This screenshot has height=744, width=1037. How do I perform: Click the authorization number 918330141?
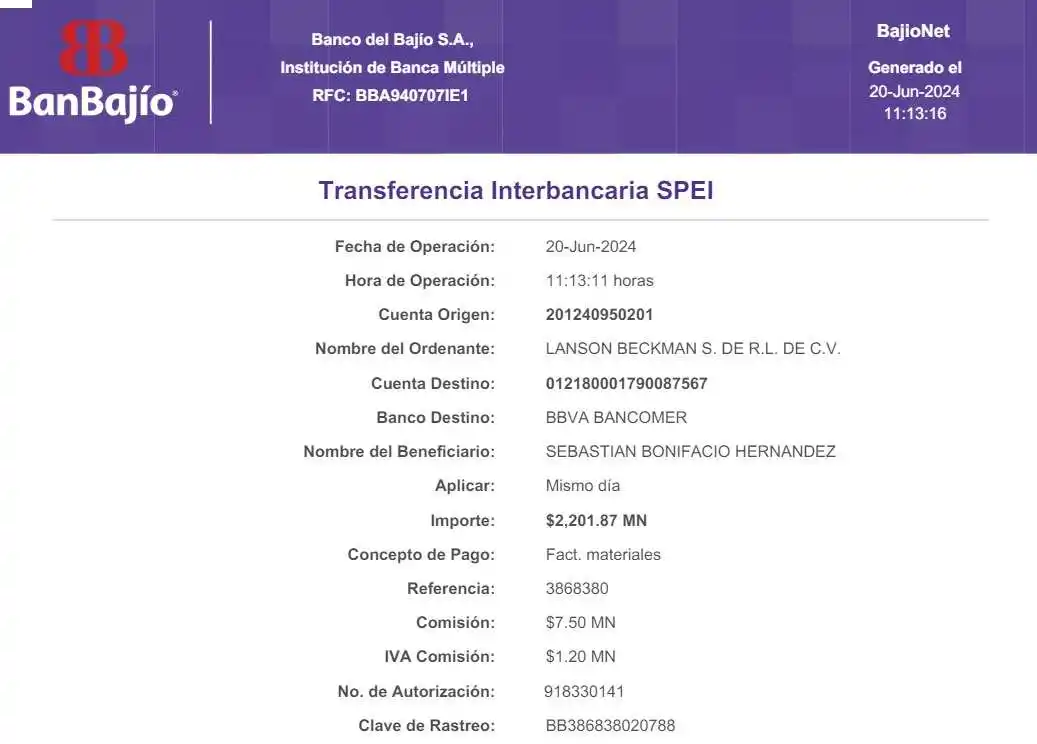tap(584, 691)
